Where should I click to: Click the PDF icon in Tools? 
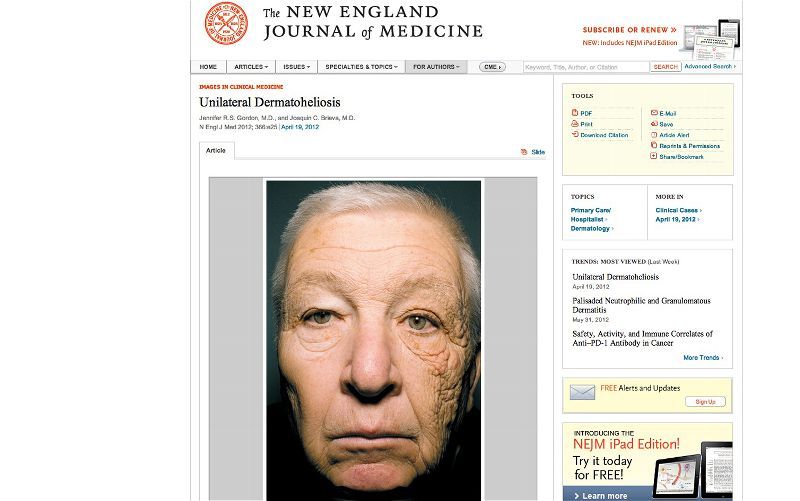tap(574, 113)
